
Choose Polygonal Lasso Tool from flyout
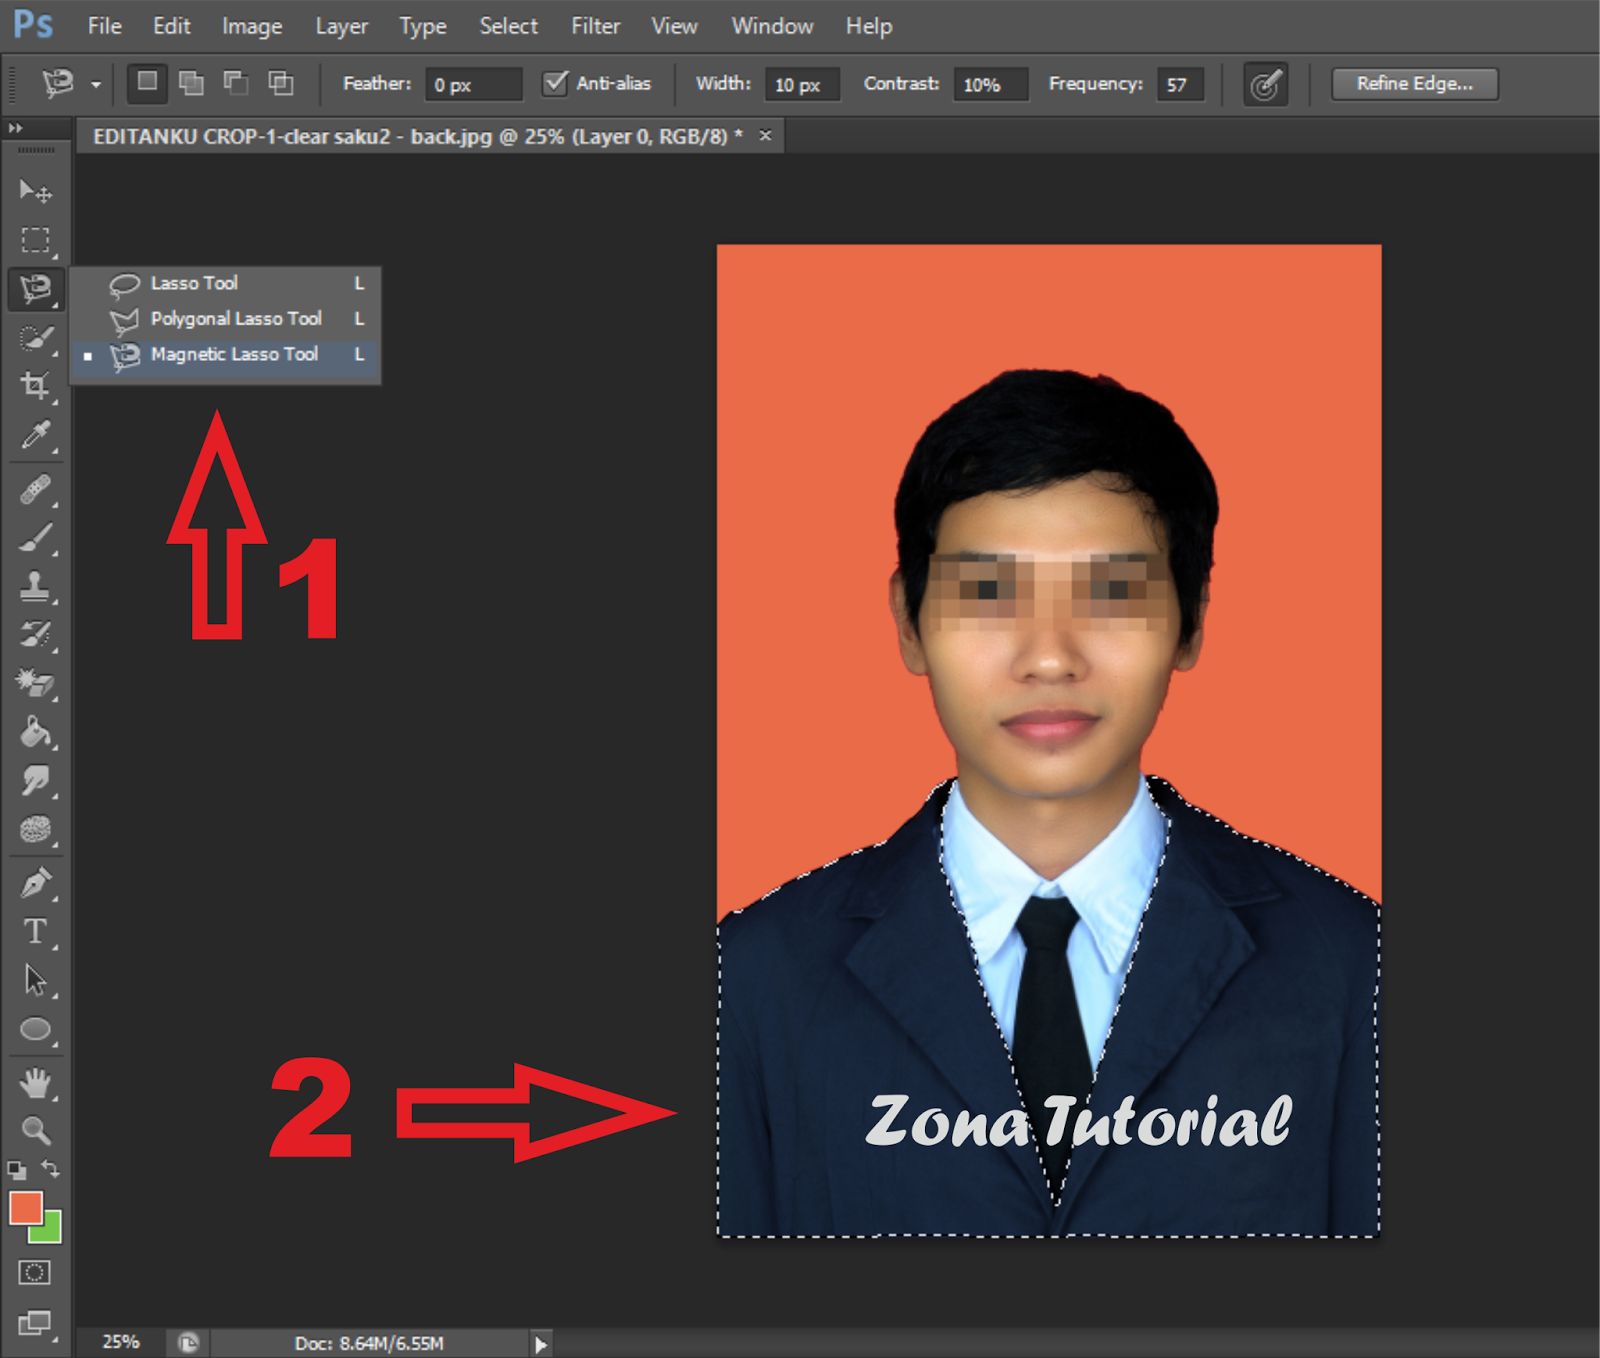pyautogui.click(x=226, y=319)
